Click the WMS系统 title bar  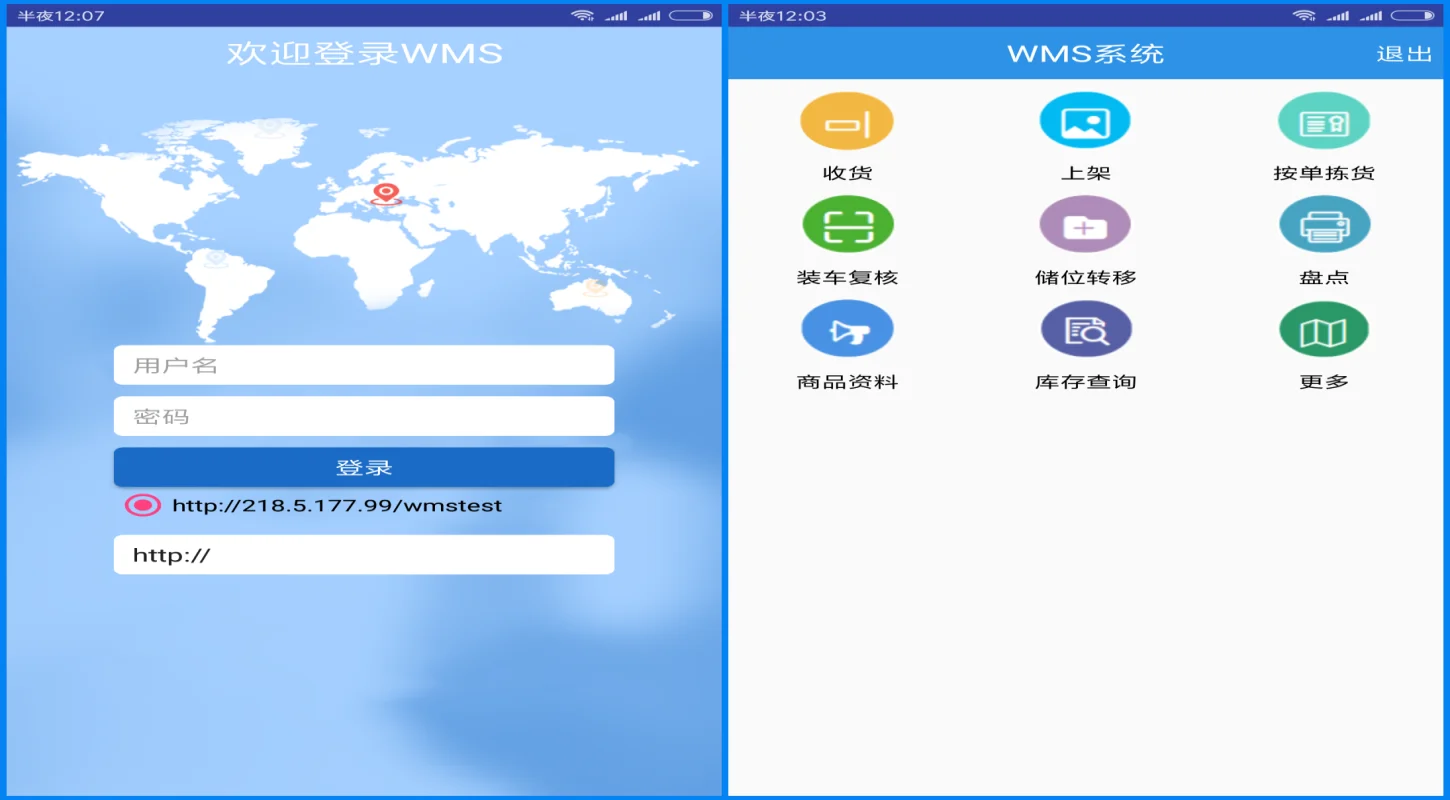click(x=1085, y=53)
